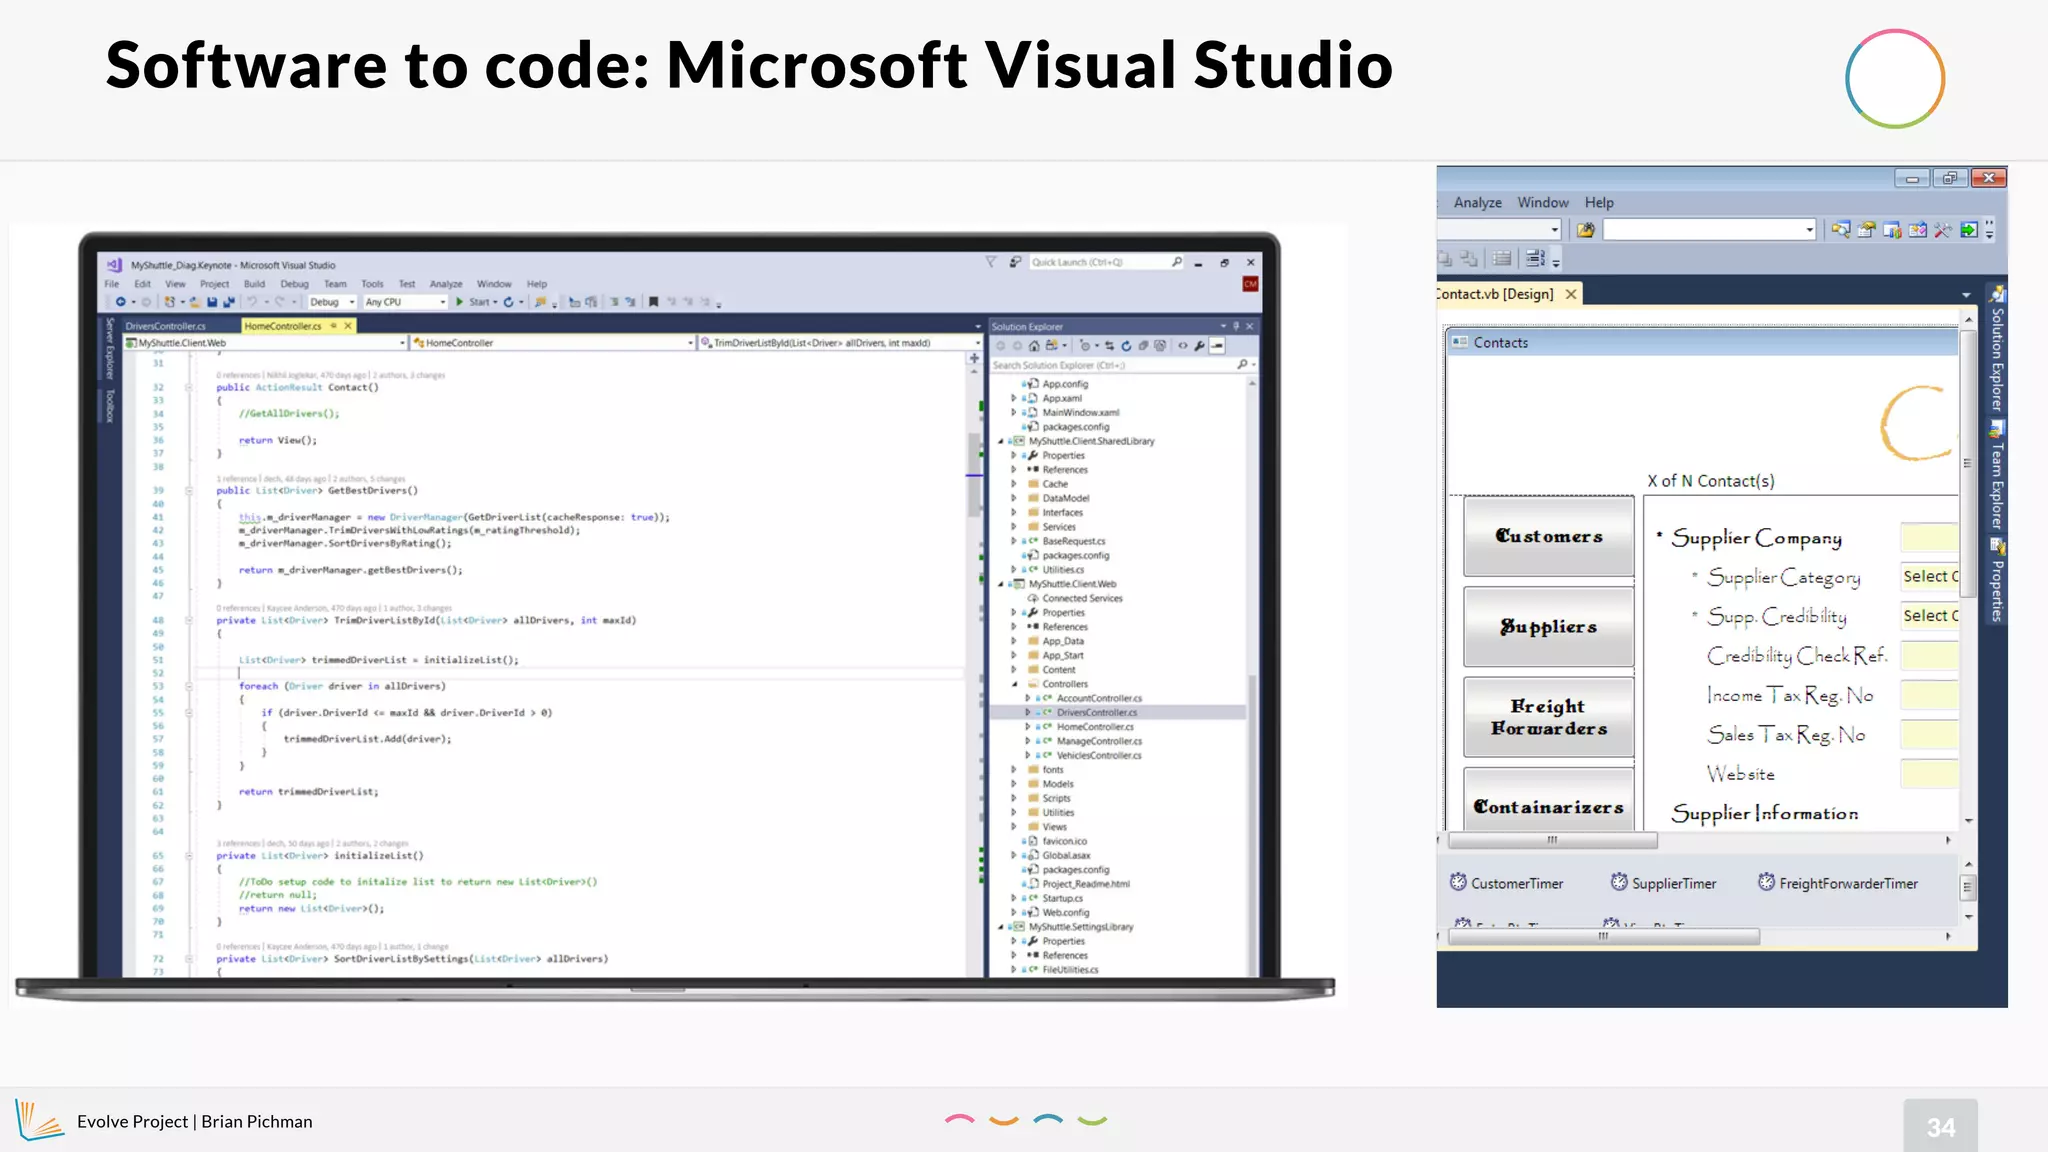Open the HomeController class dropdown
The image size is (2048, 1152).
[x=552, y=343]
